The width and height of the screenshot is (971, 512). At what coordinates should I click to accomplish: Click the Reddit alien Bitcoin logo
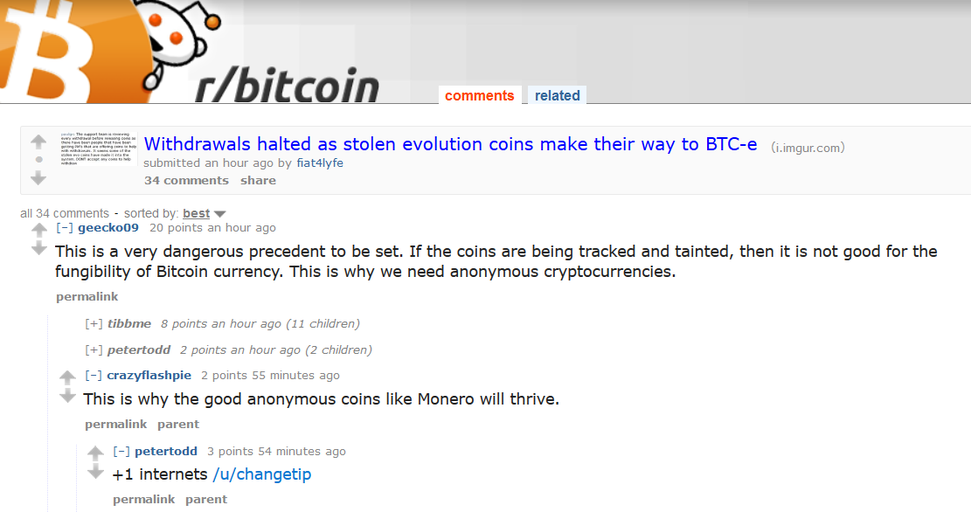coord(110,51)
